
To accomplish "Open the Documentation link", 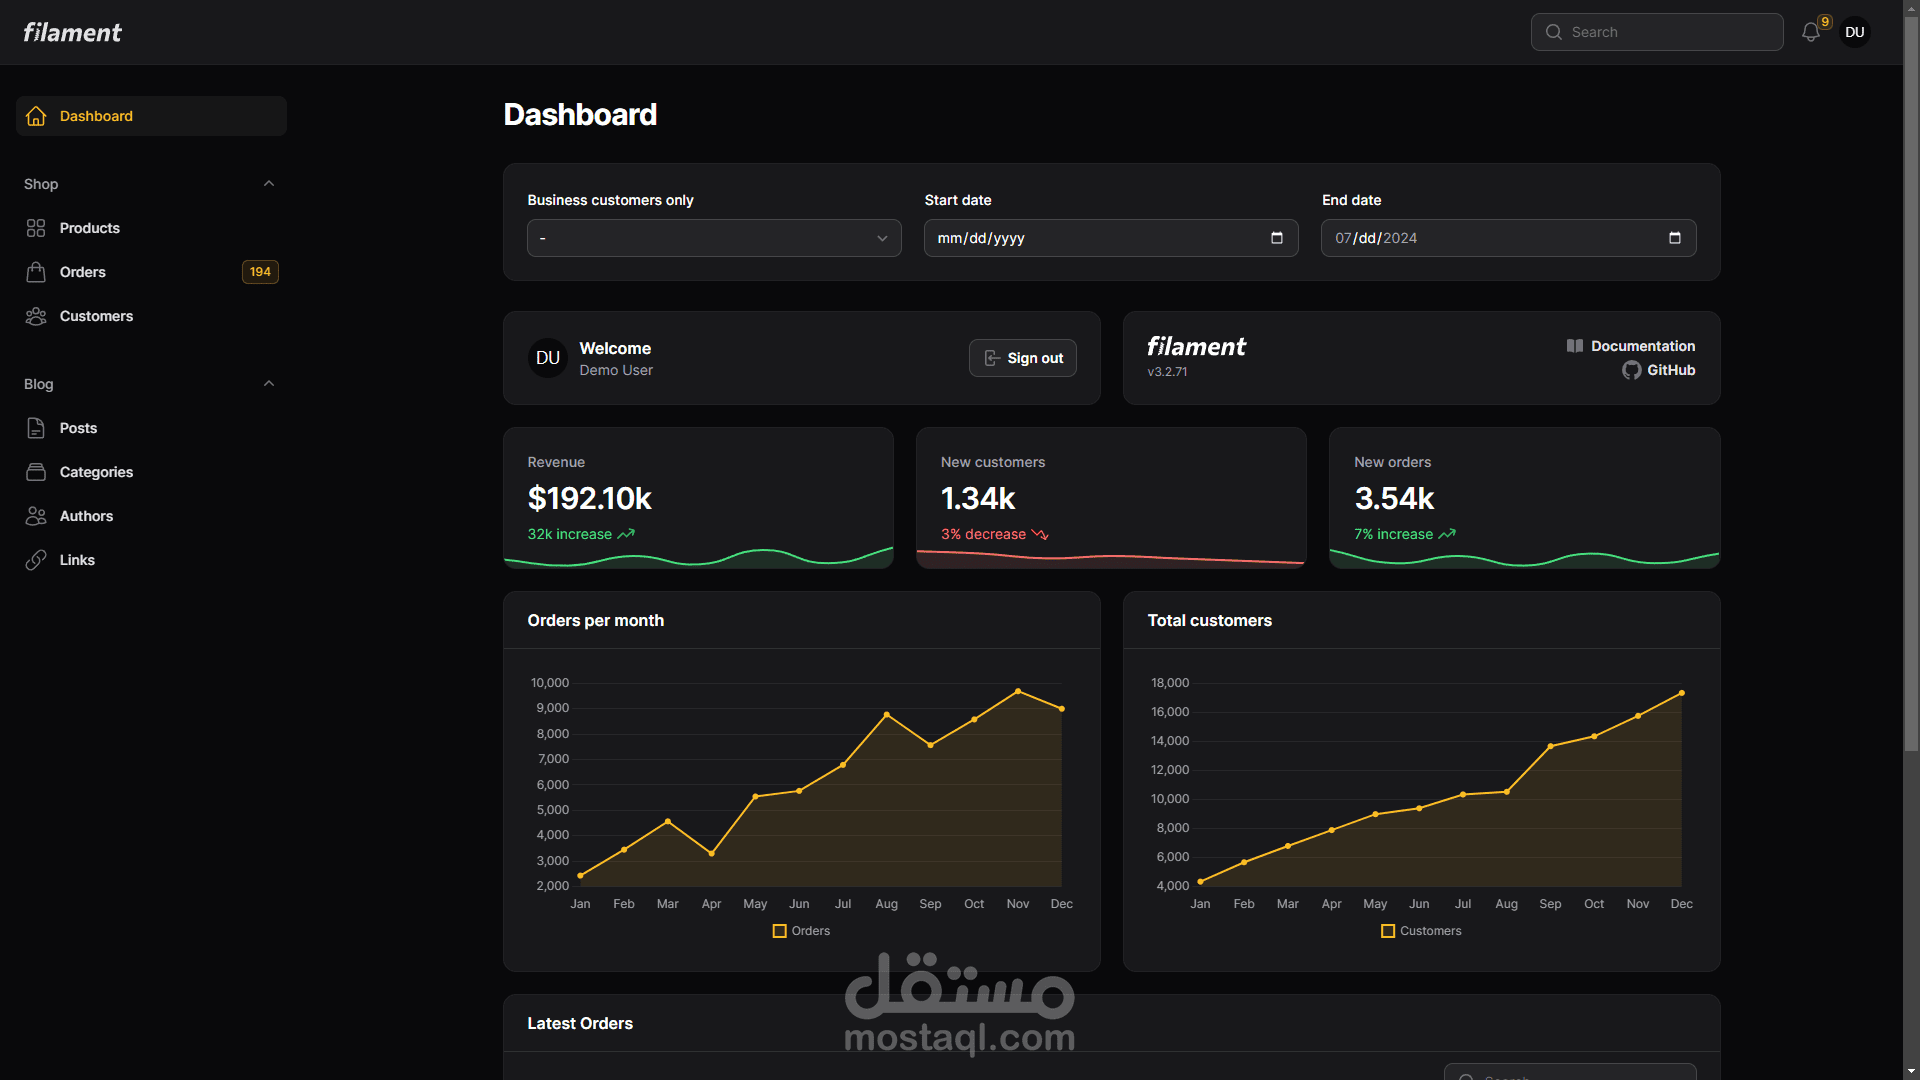I will (1642, 346).
